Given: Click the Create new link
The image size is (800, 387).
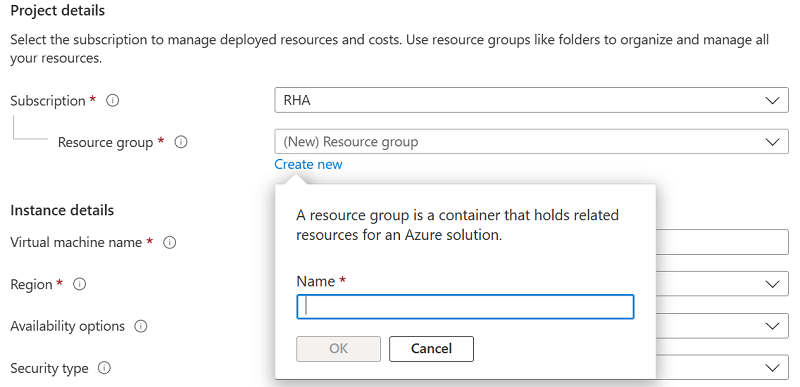Looking at the screenshot, I should tap(308, 164).
